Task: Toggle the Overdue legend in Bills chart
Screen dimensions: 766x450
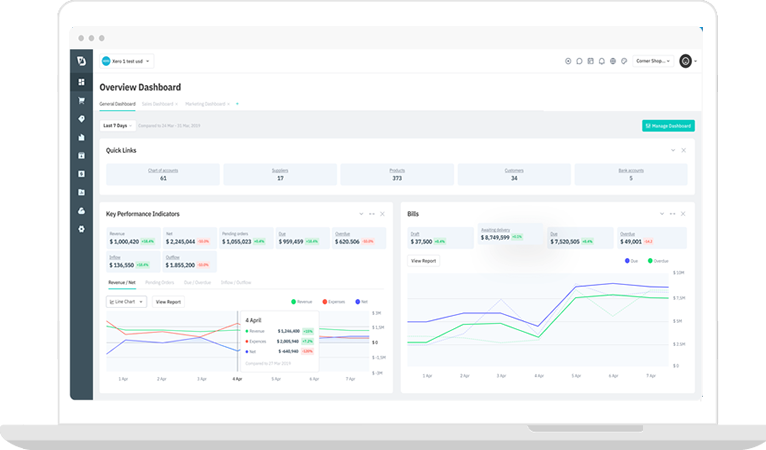Action: 657,261
